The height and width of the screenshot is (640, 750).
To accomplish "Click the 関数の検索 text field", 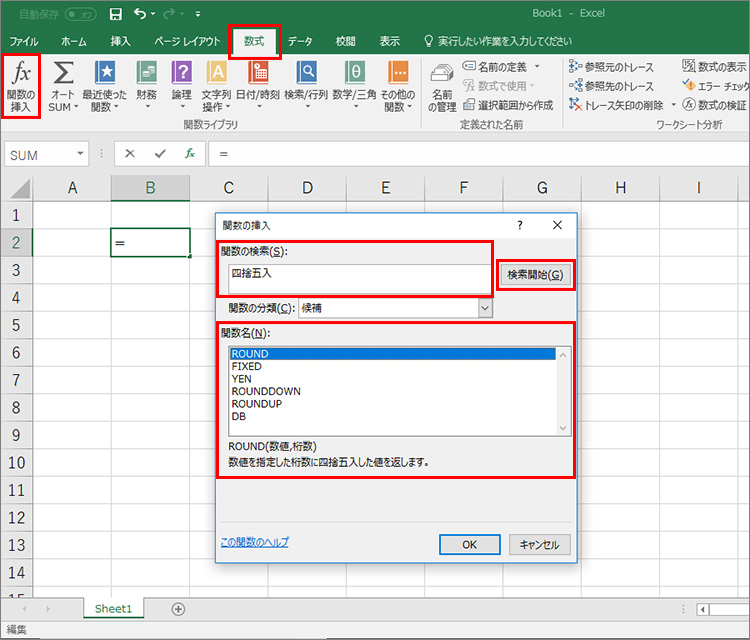I will (x=355, y=273).
